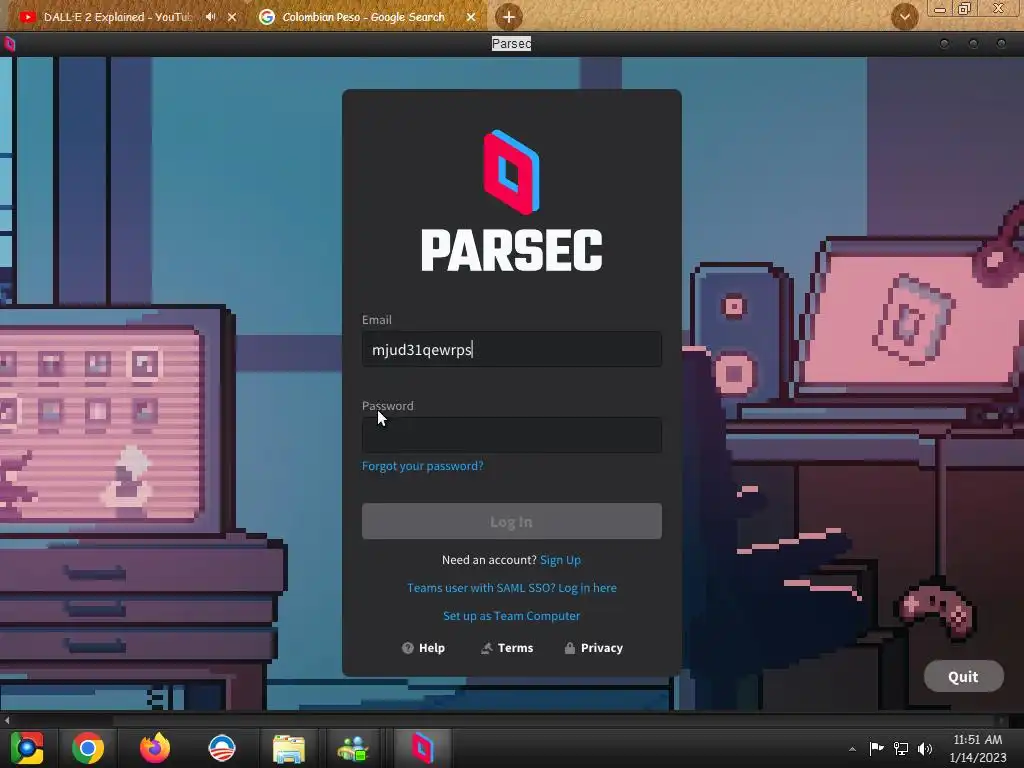Click the Log In button
The width and height of the screenshot is (1024, 768).
[x=511, y=521]
